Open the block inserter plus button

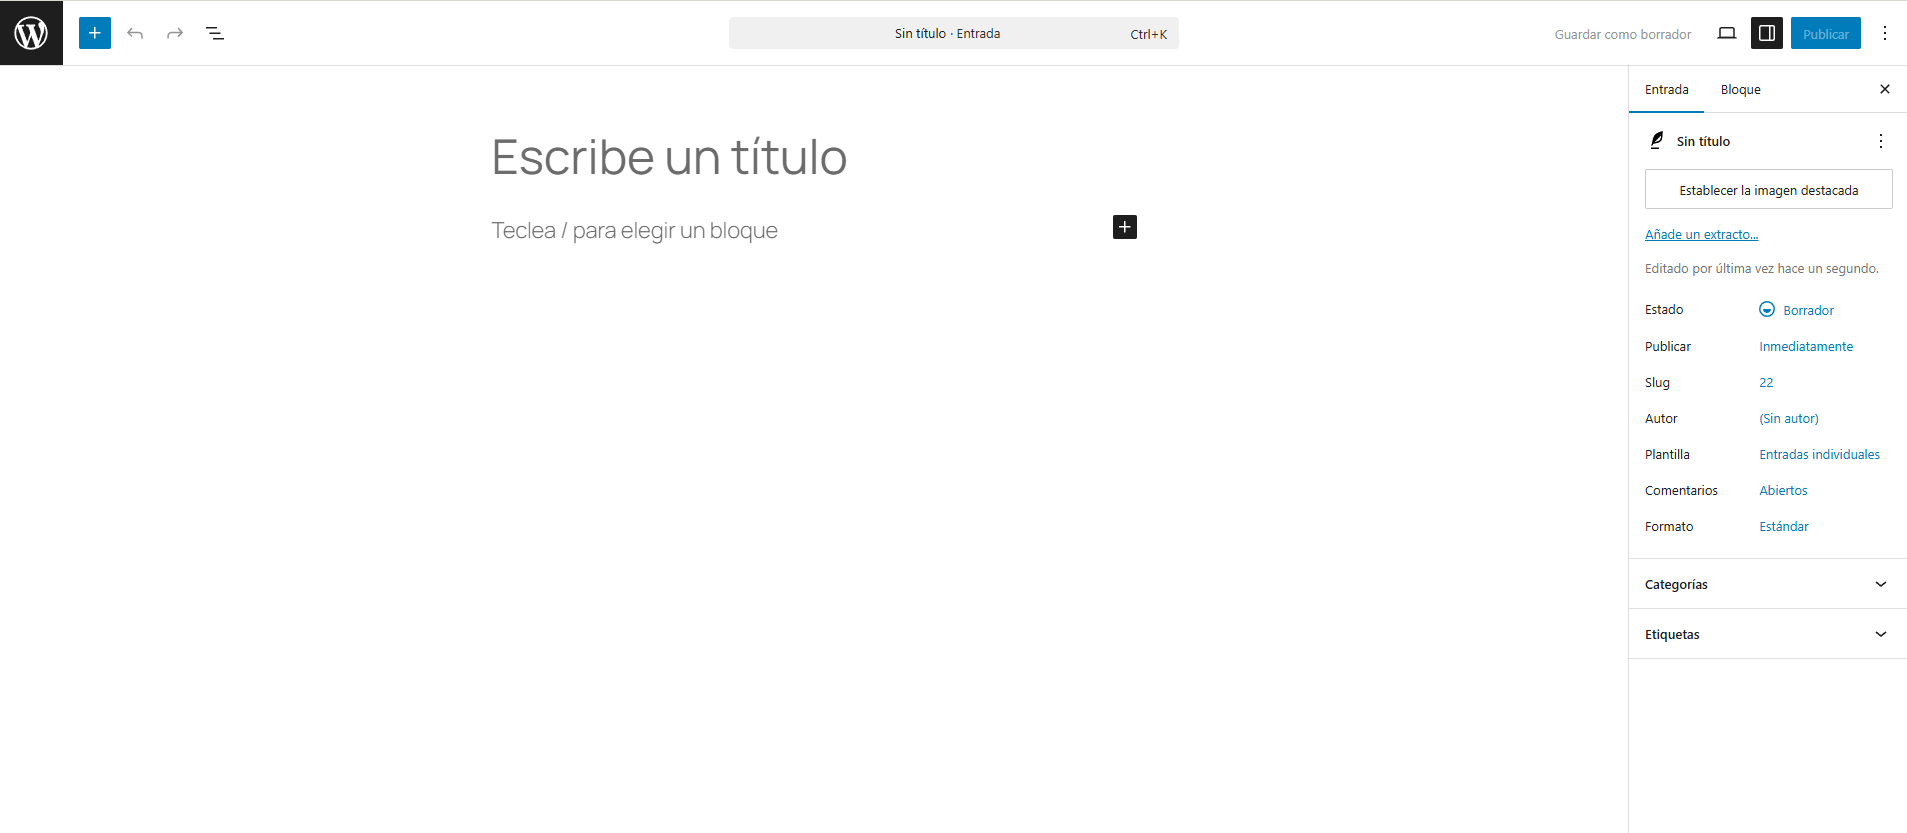tap(95, 33)
